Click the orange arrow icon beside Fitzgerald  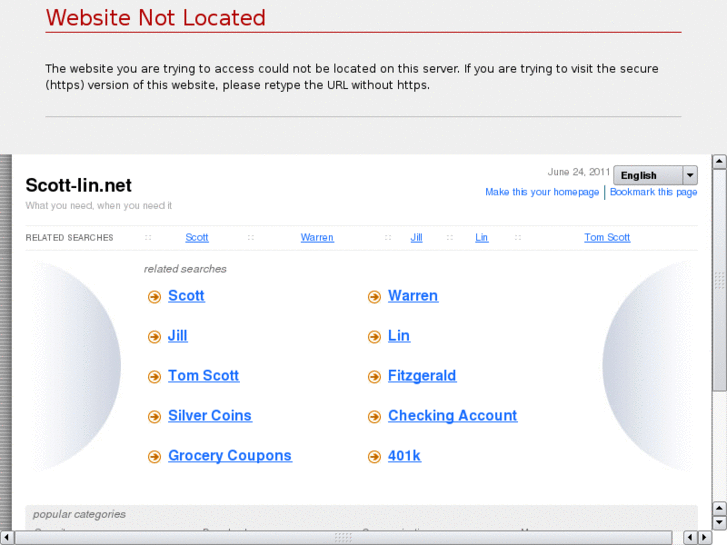(x=374, y=377)
